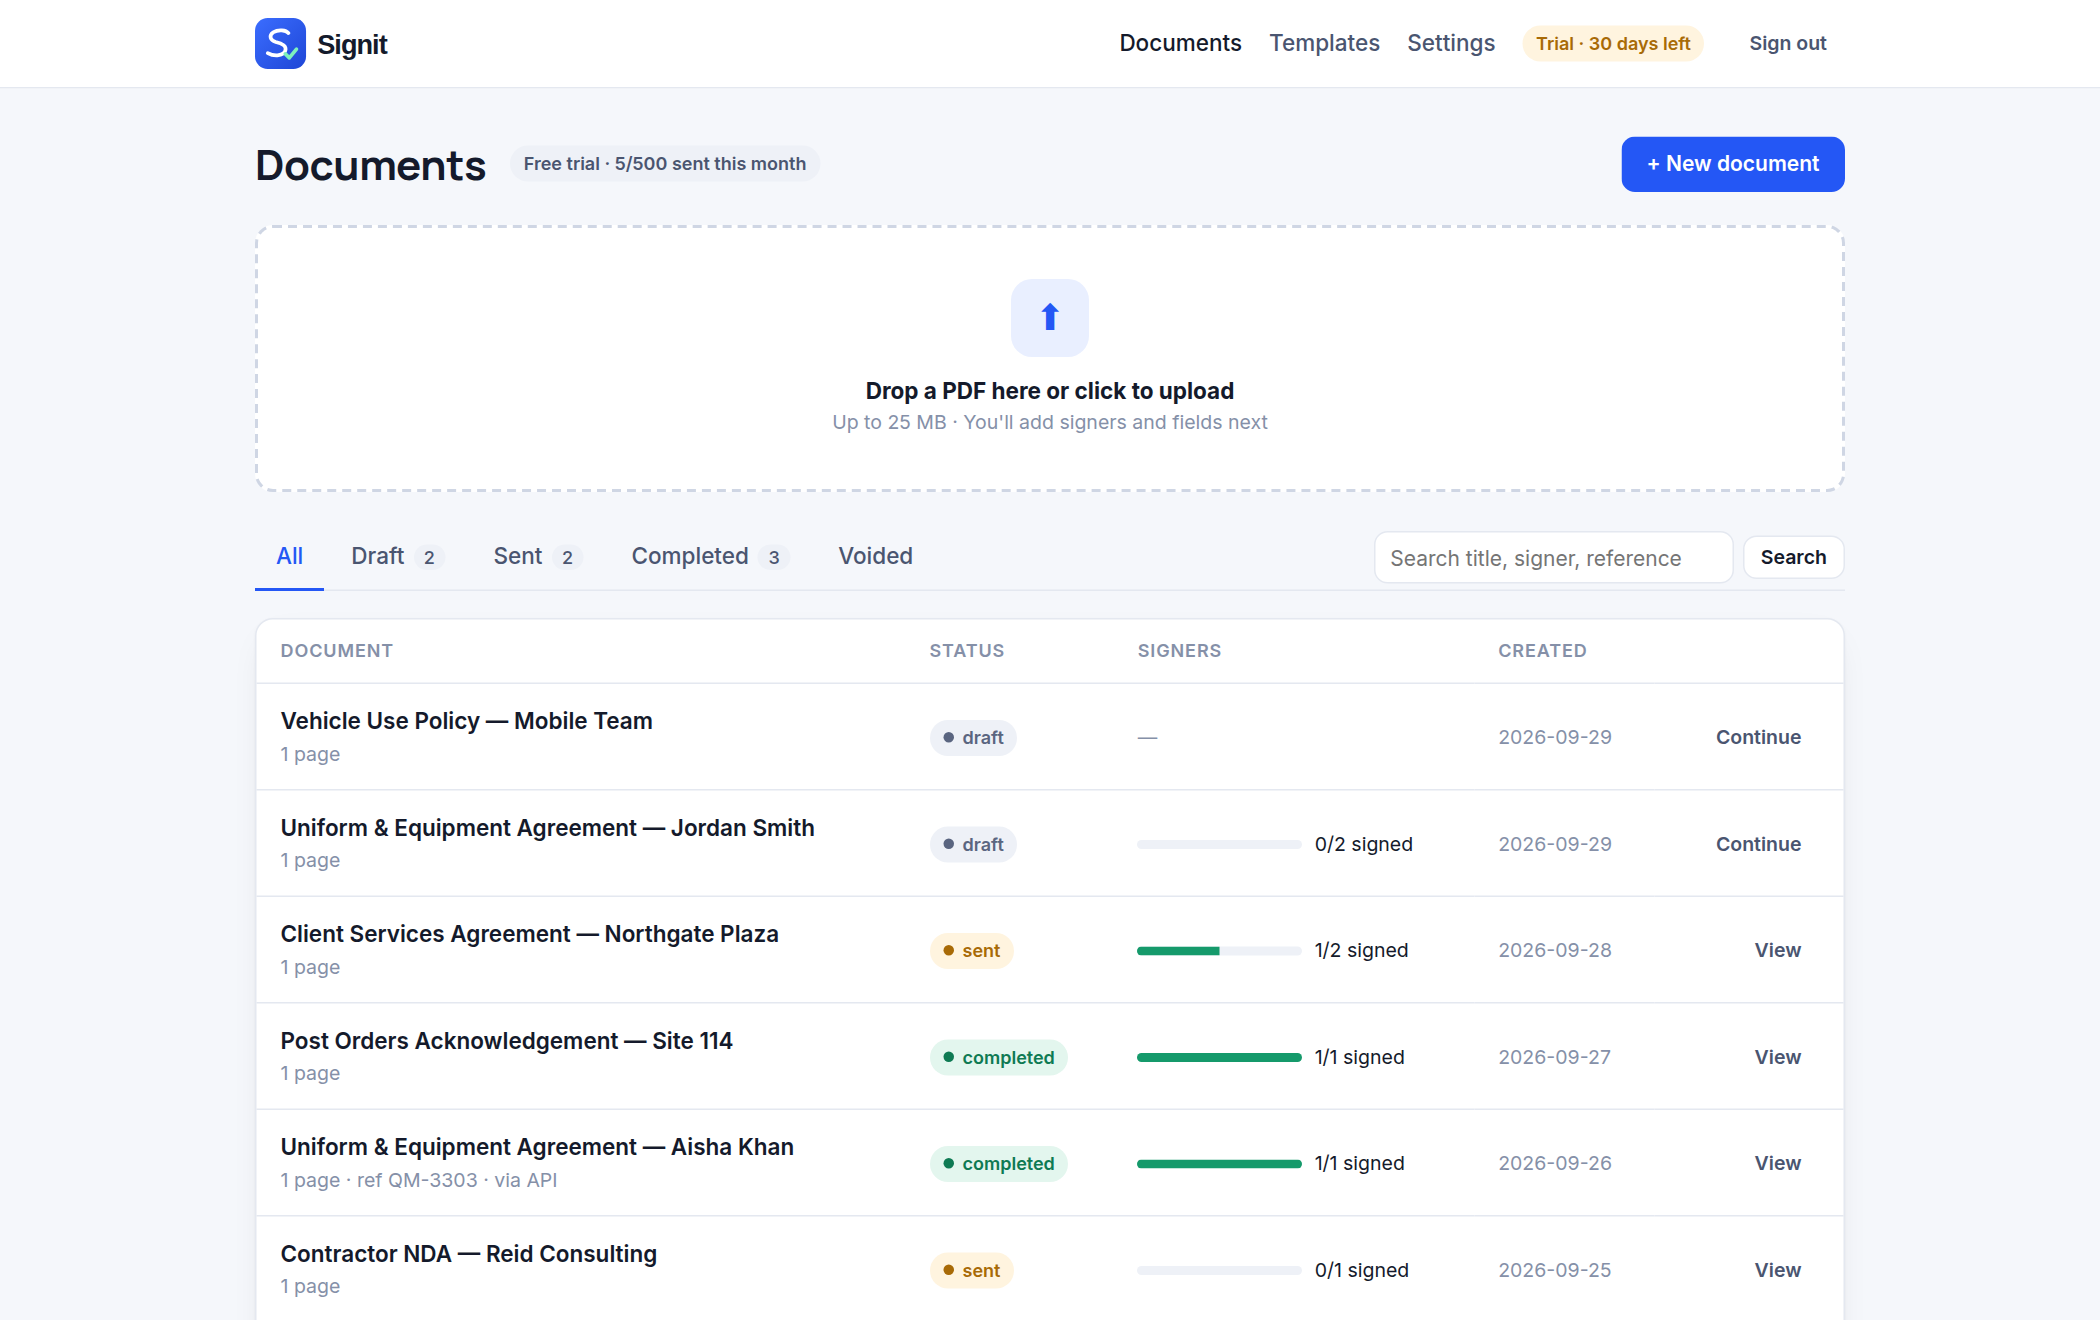Click the created date 2026-09-27
2100x1320 pixels.
(1555, 1057)
